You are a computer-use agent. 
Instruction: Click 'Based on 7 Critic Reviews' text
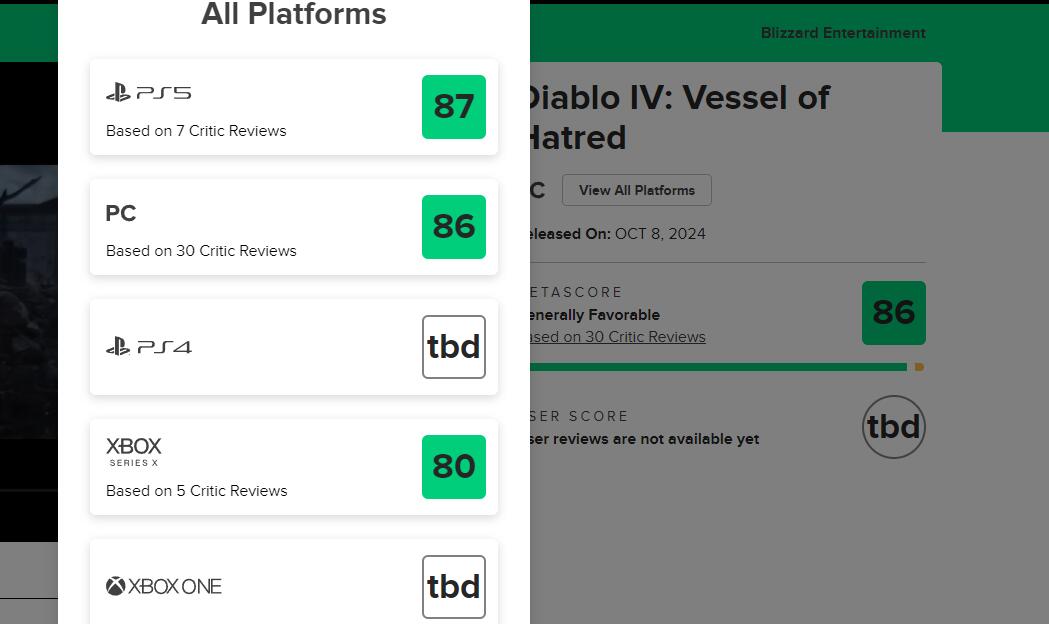click(x=196, y=131)
